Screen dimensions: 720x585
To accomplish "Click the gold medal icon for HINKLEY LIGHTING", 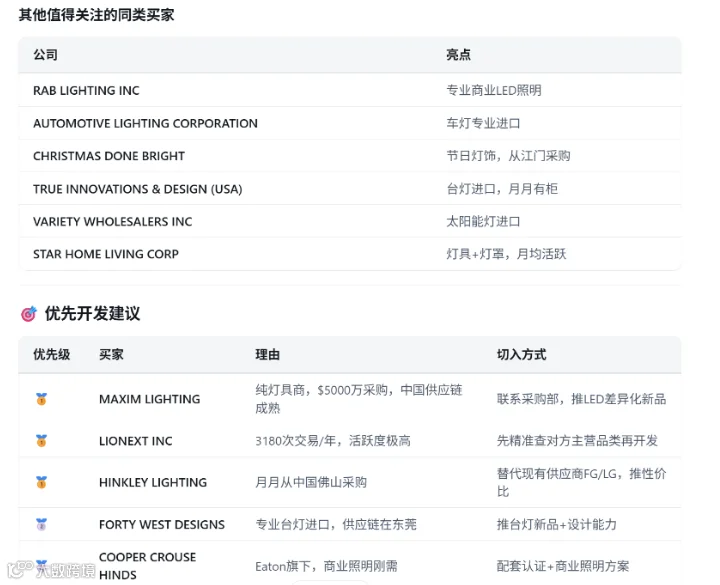I will tap(41, 482).
